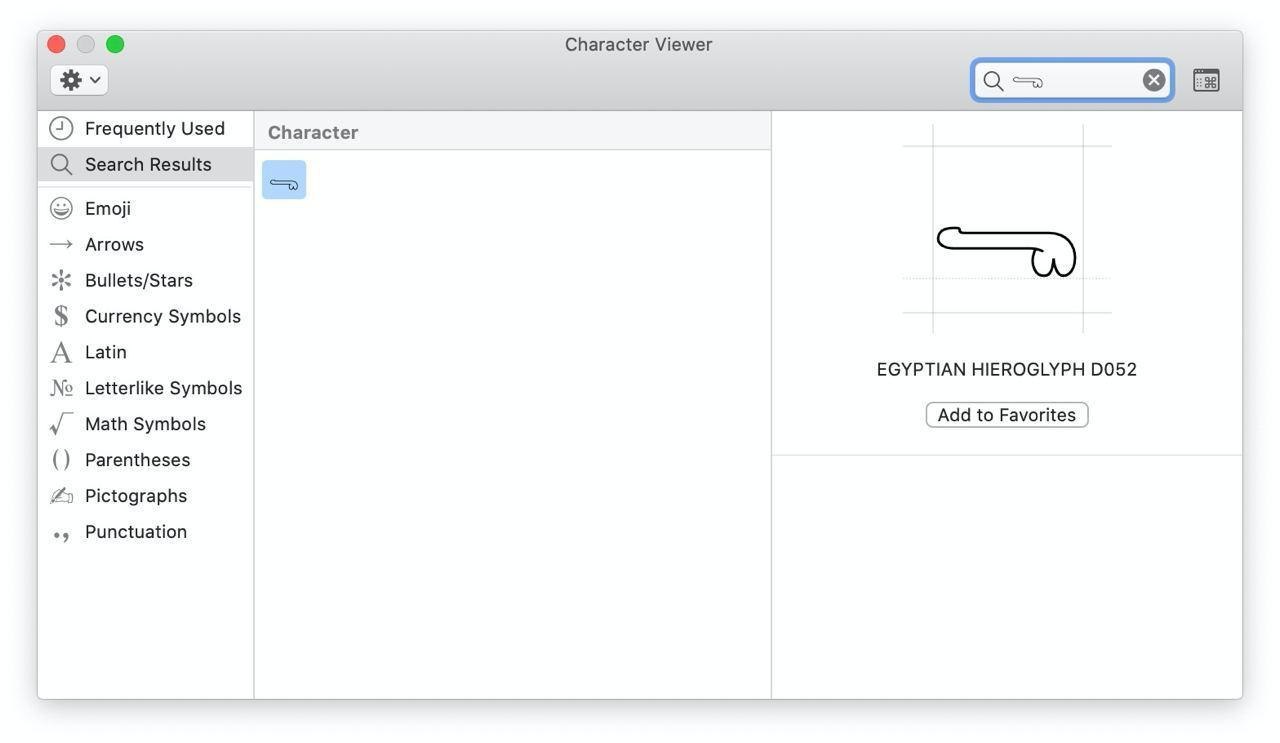Collapse the Character Viewer using the keyboard icon

pyautogui.click(x=1206, y=81)
